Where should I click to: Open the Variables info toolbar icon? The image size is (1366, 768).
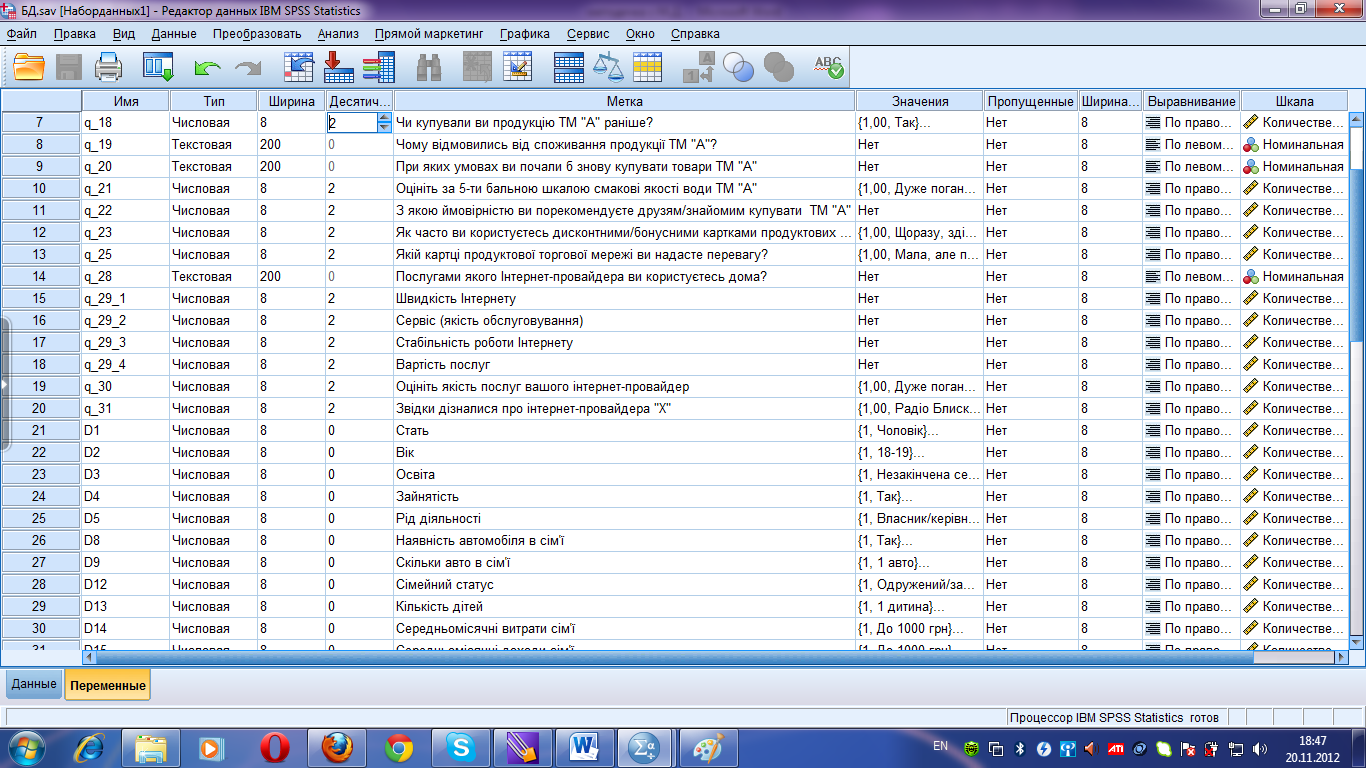point(378,67)
